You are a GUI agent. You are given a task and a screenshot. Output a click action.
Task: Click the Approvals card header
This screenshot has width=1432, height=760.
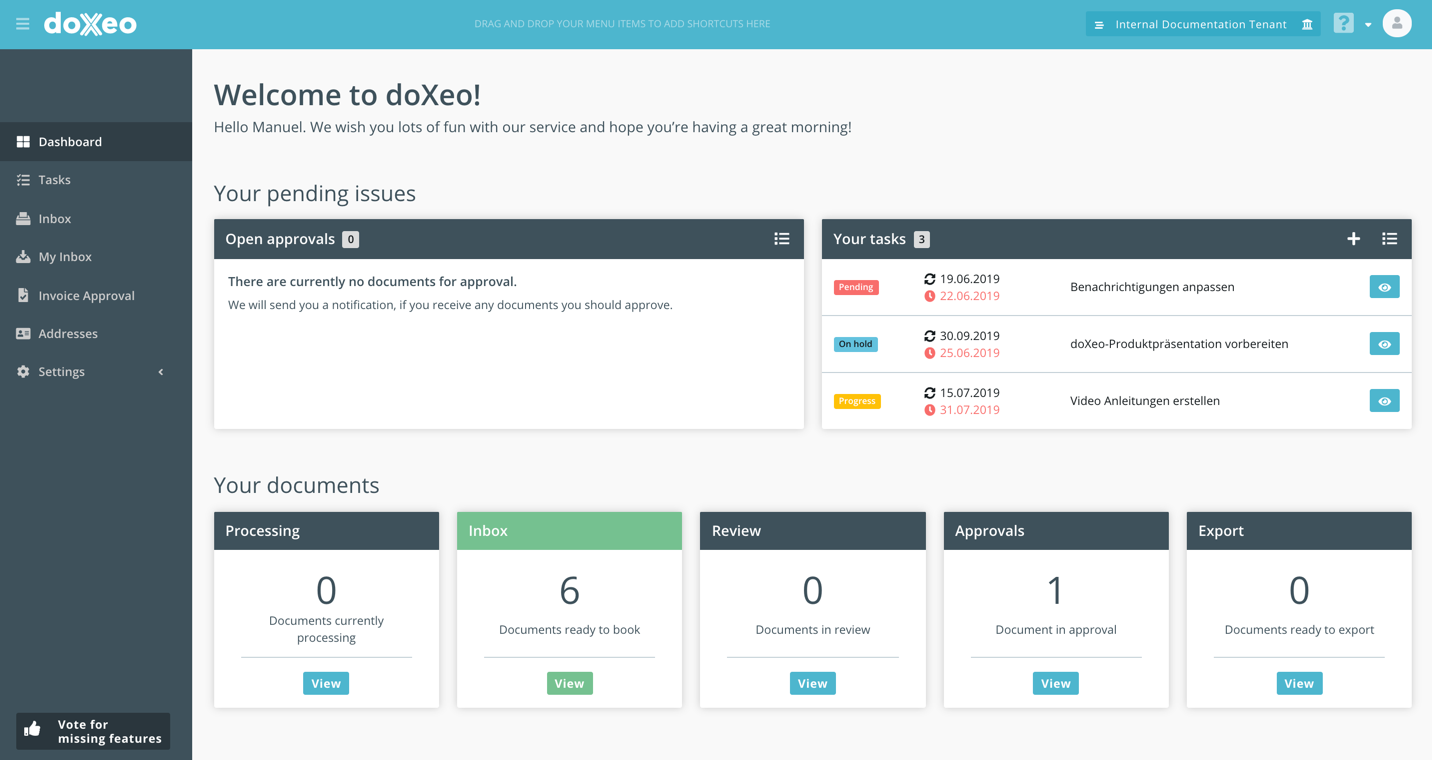(1056, 531)
